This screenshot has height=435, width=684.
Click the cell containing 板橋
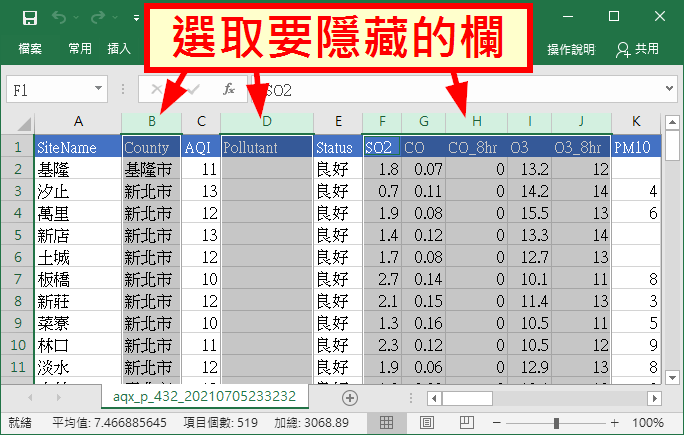78,279
